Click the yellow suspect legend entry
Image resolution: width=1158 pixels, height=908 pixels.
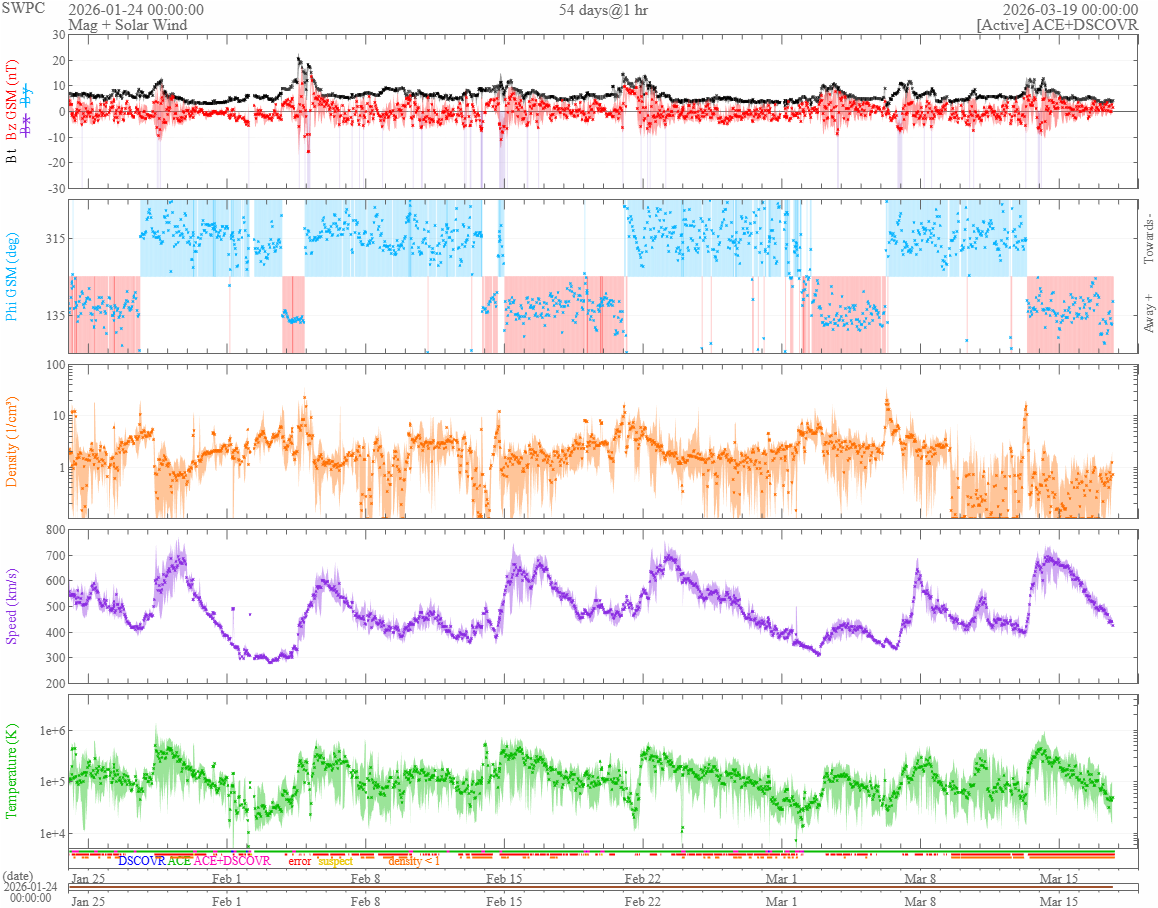[x=336, y=861]
